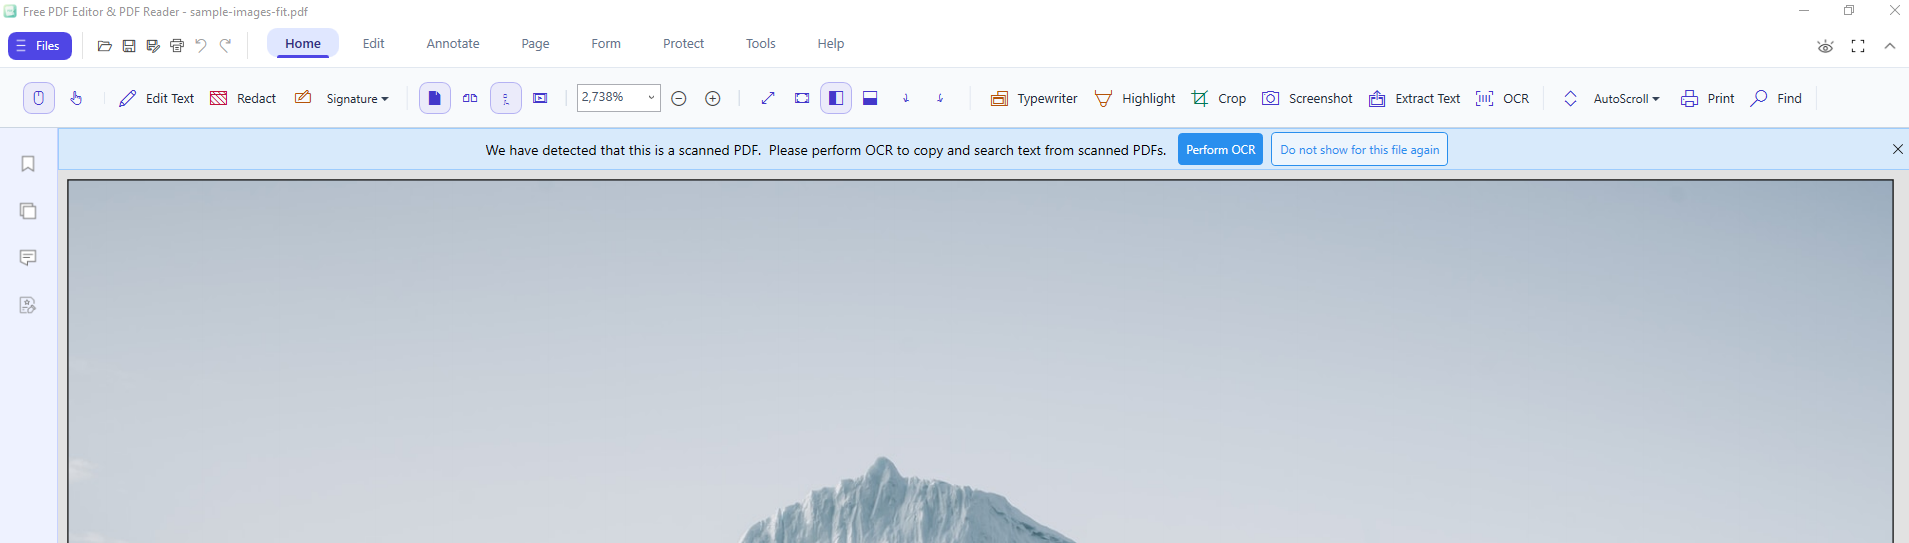The width and height of the screenshot is (1909, 543).
Task: Select the Crop tool
Action: click(1219, 98)
